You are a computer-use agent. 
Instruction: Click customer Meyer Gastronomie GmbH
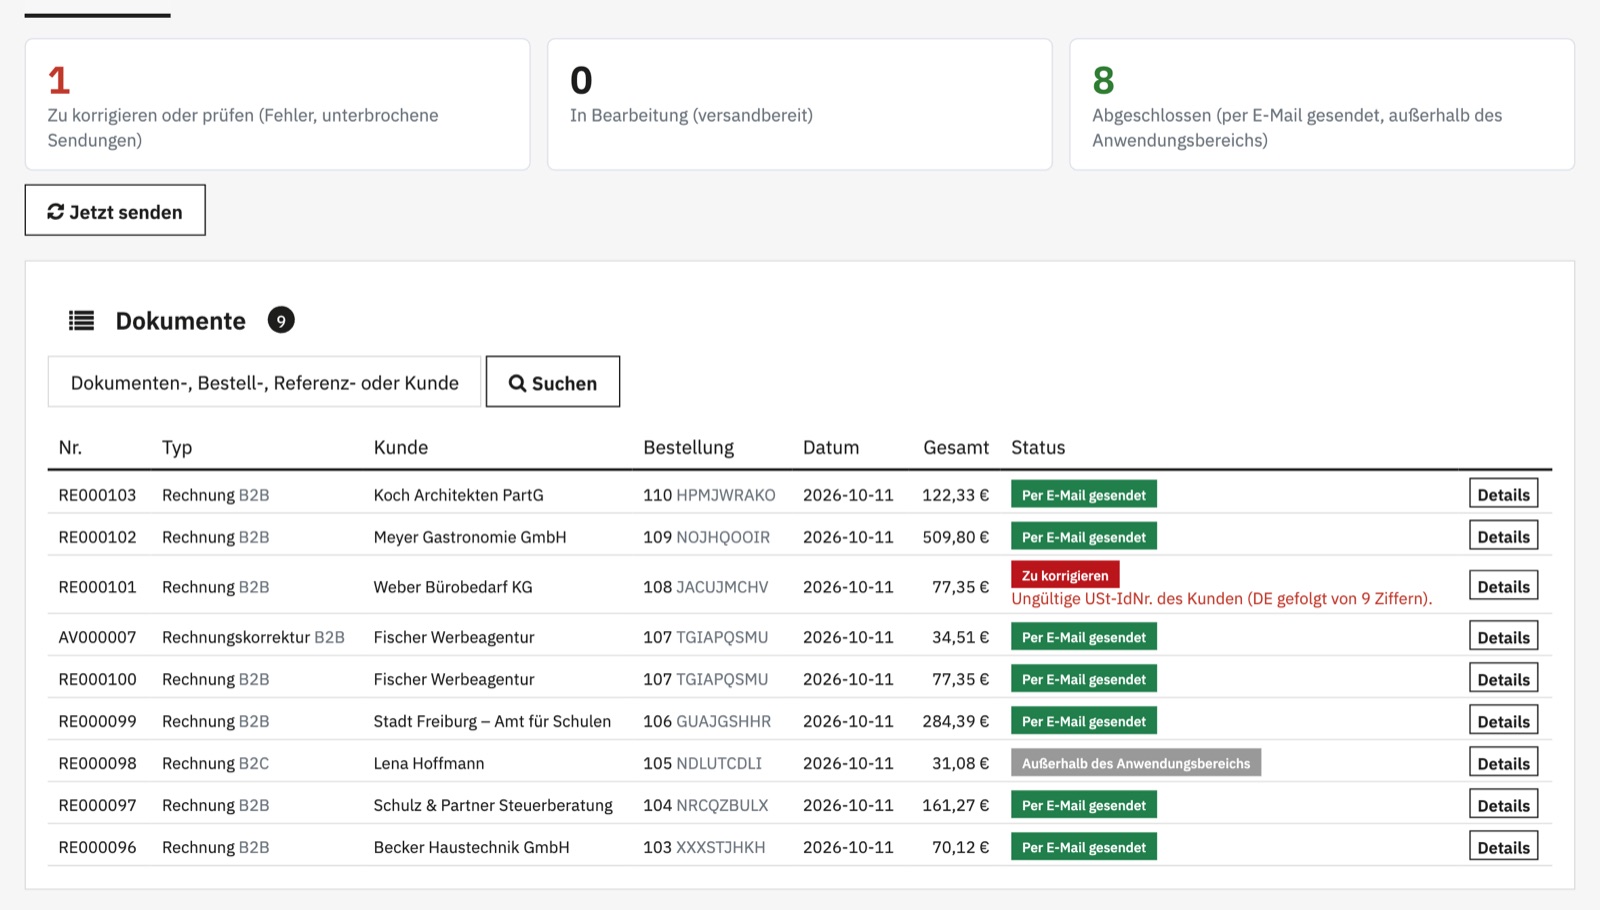(x=470, y=537)
